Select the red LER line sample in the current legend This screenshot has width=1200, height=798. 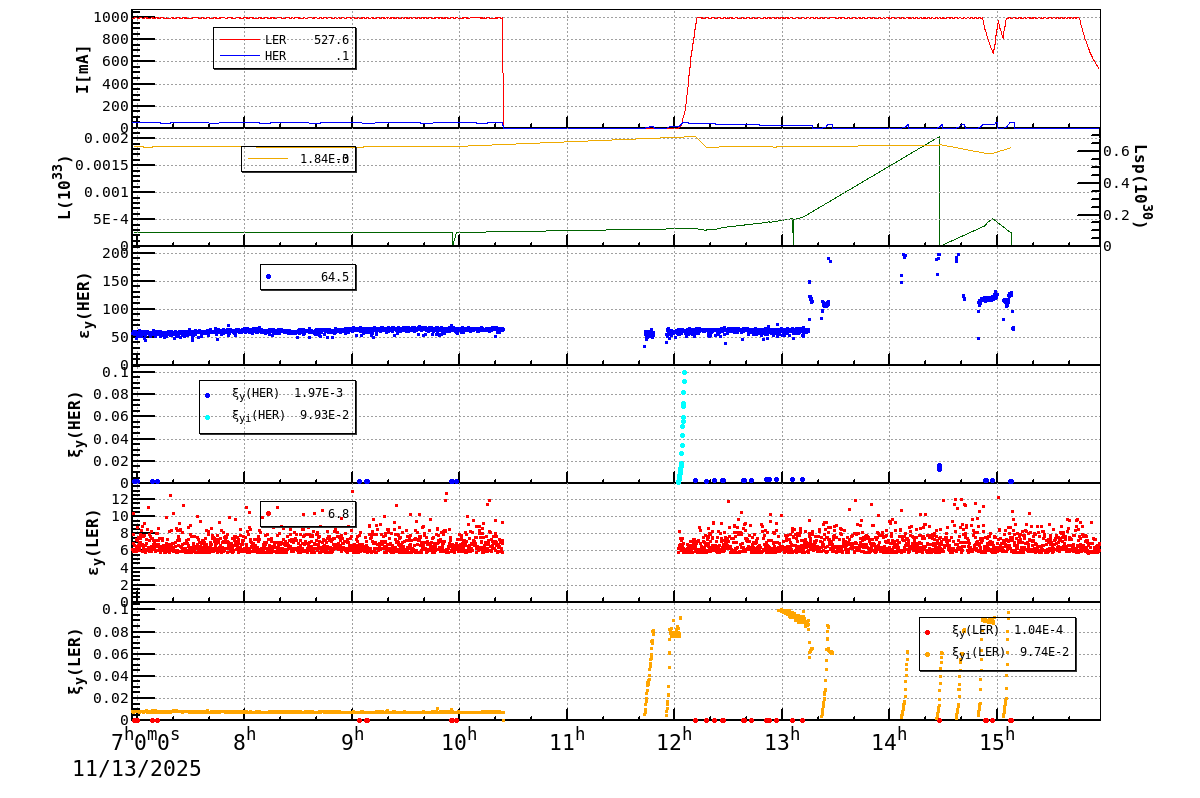(240, 39)
